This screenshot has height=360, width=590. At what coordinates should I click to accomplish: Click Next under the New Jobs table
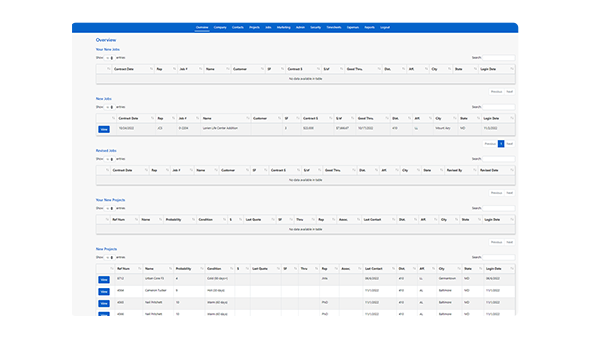[x=509, y=144]
